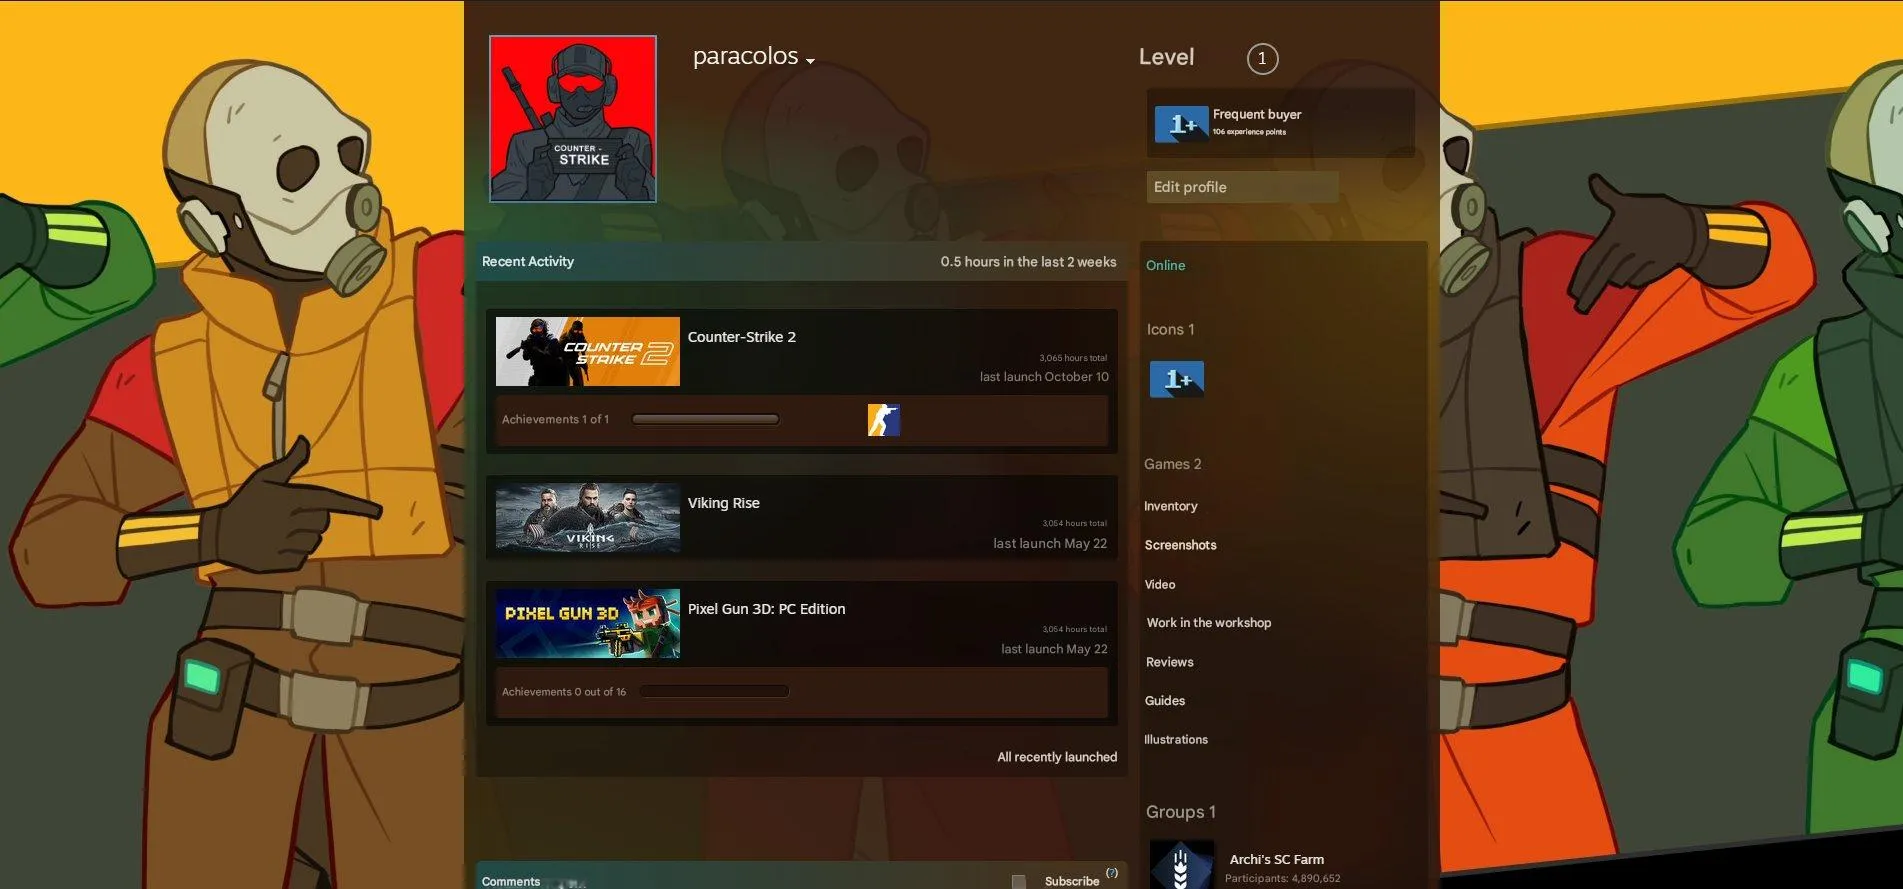Click the Edit profile button
This screenshot has height=889, width=1903.
[1242, 187]
